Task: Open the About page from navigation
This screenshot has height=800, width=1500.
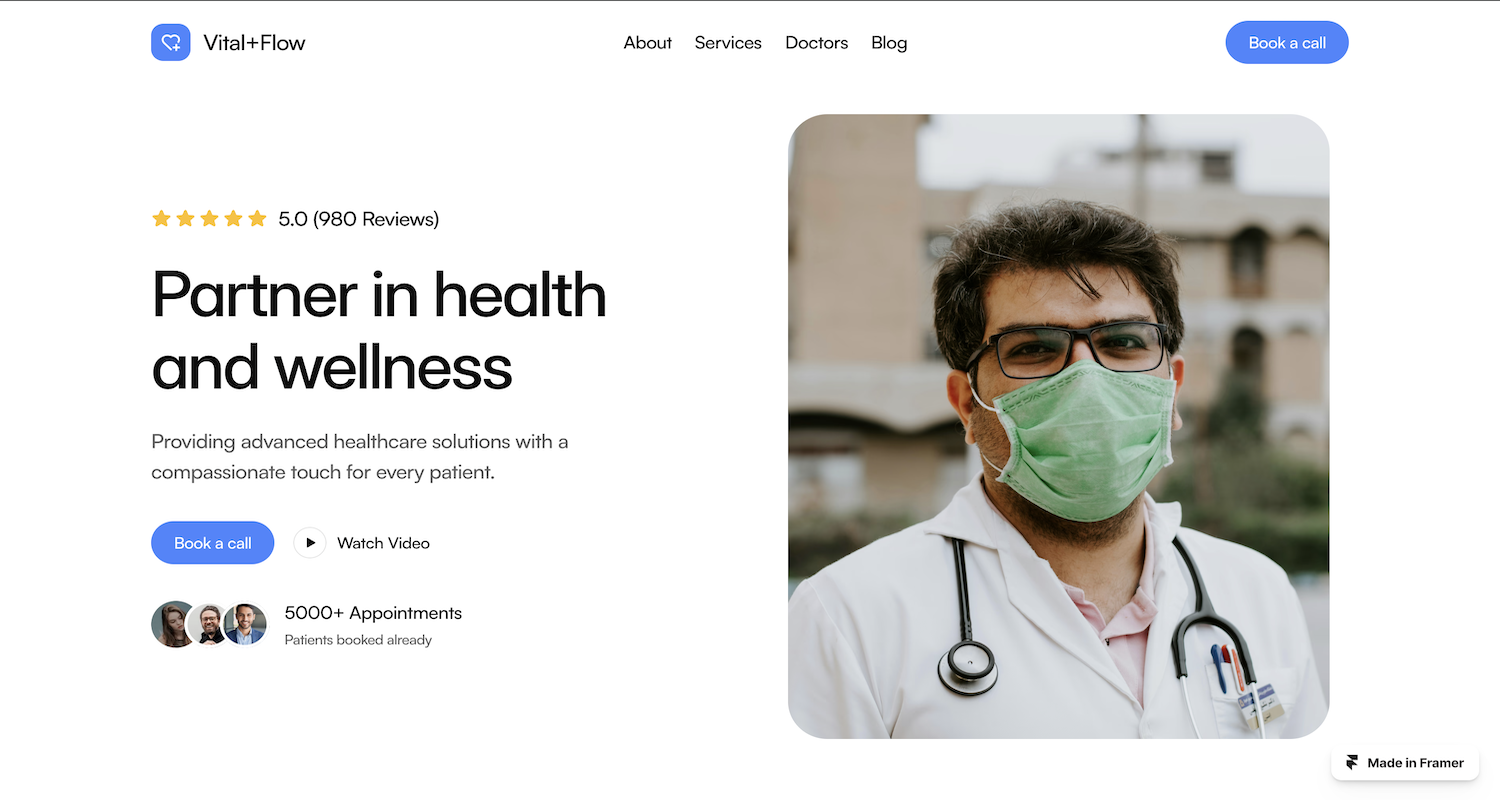Action: click(x=648, y=43)
